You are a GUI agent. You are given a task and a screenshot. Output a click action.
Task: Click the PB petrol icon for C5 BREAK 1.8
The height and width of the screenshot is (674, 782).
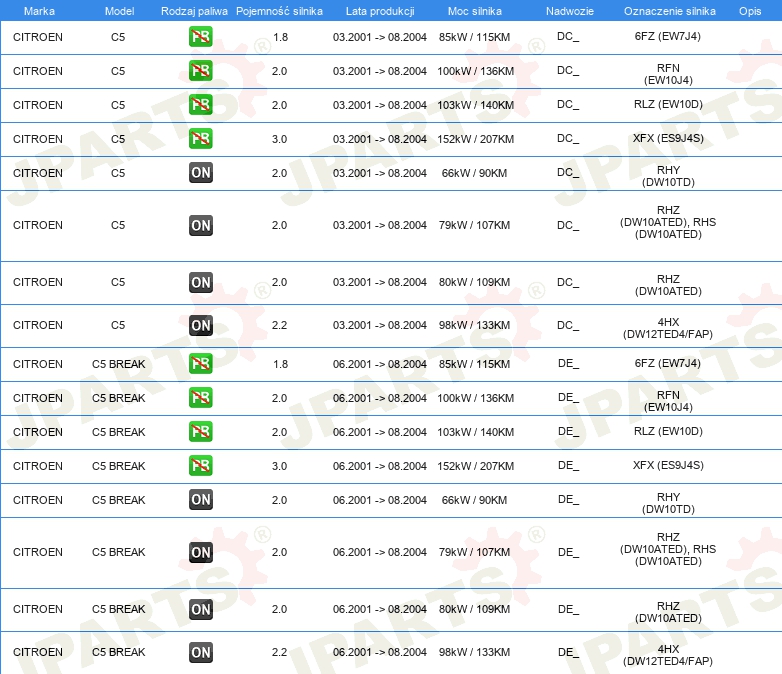point(201,364)
